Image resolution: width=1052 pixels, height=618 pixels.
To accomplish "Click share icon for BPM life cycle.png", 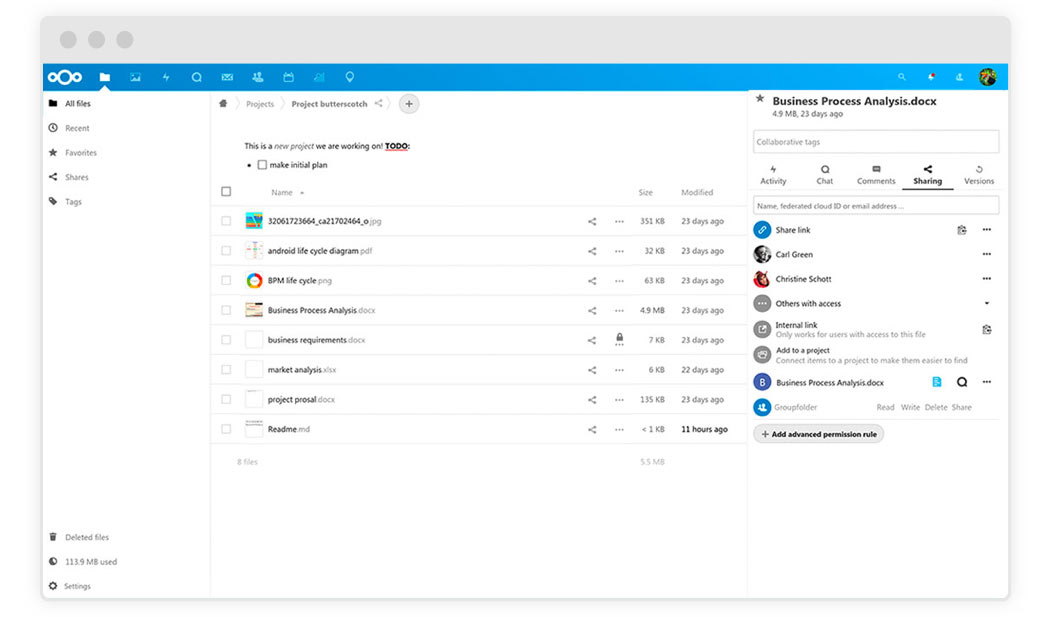I will tap(592, 281).
